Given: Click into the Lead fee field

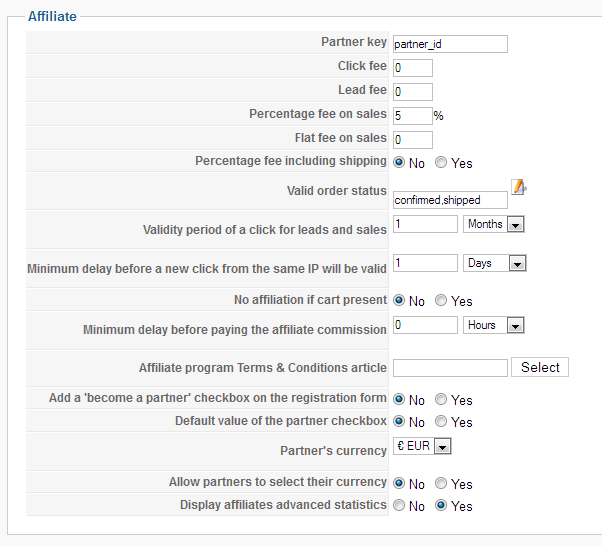Looking at the screenshot, I should point(413,92).
